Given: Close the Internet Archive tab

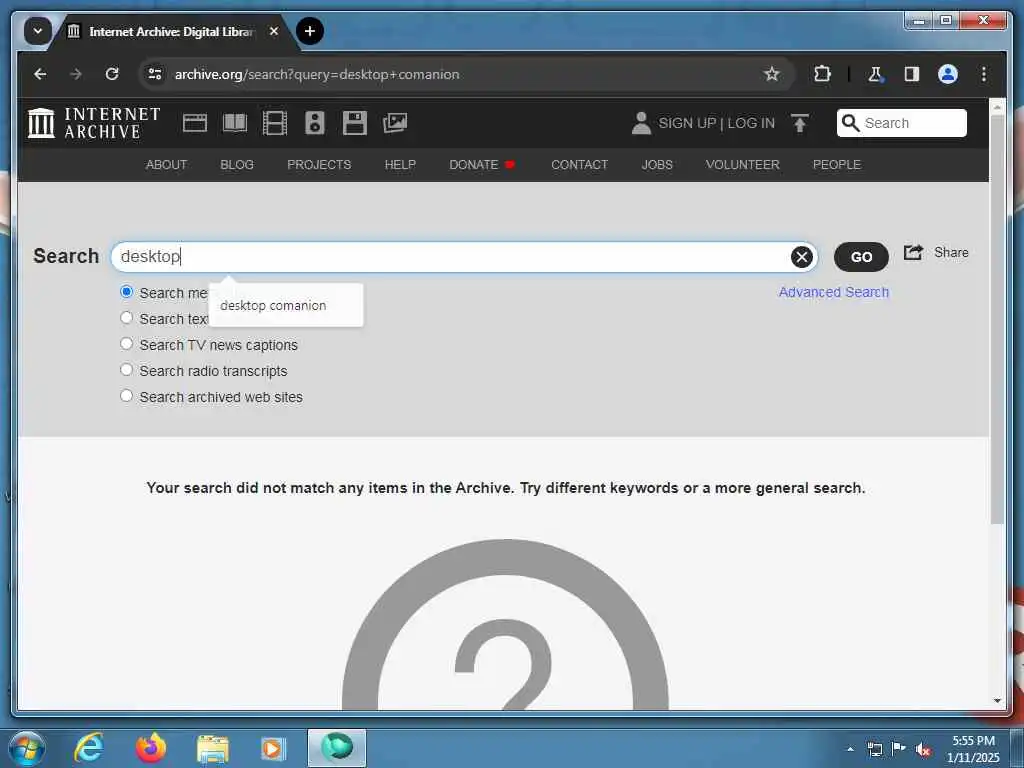Looking at the screenshot, I should [x=274, y=31].
